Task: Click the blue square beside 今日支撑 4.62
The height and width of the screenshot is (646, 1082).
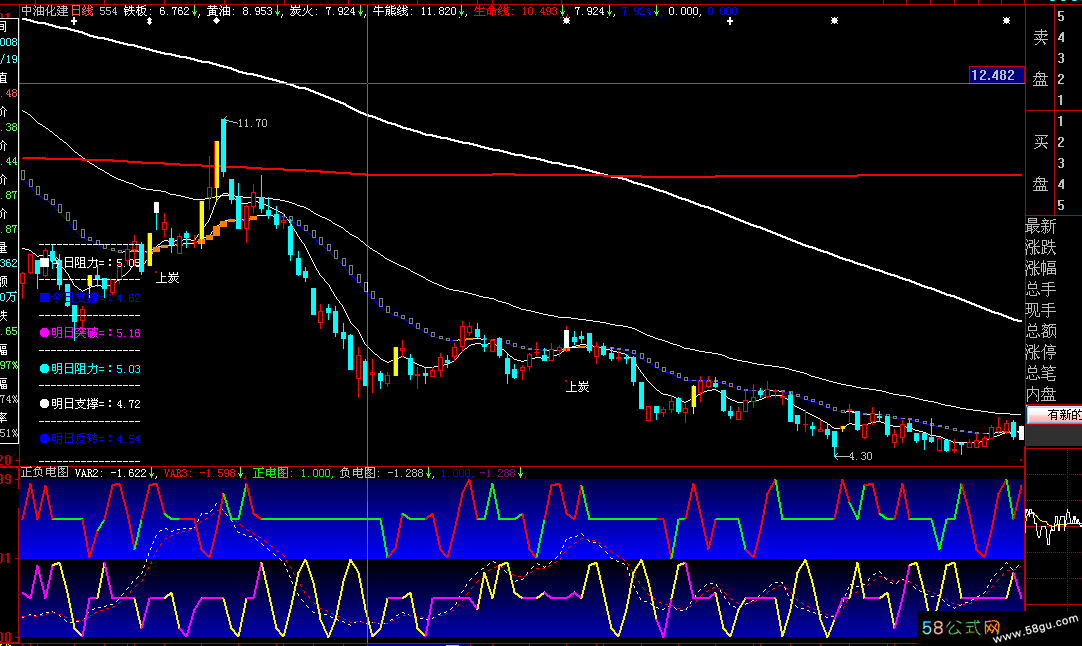Action: [x=44, y=297]
